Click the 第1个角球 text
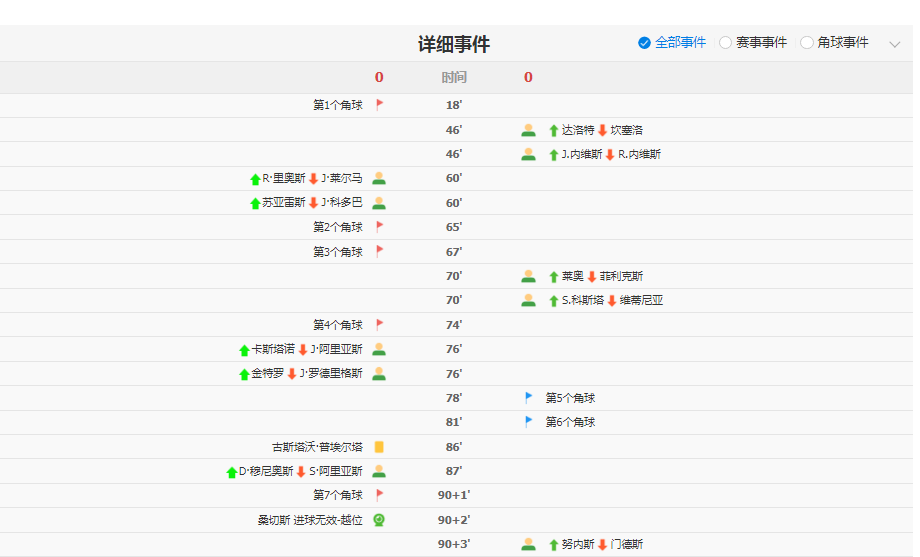 tap(338, 105)
